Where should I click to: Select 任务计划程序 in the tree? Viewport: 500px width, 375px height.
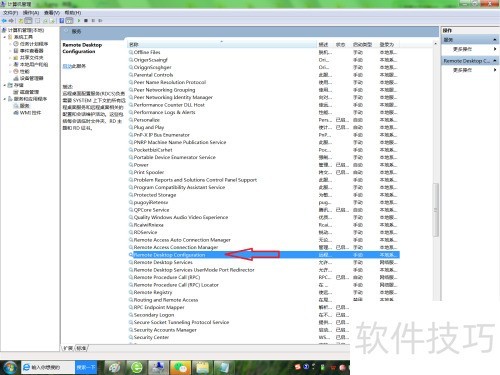pos(34,44)
